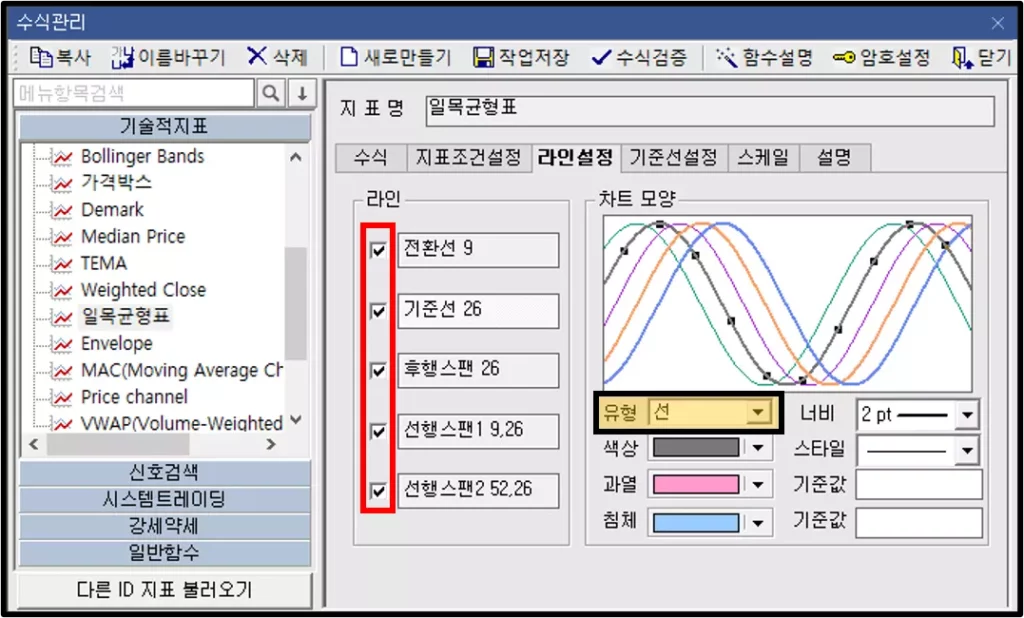Create new formula with 새로만들기

pyautogui.click(x=396, y=57)
